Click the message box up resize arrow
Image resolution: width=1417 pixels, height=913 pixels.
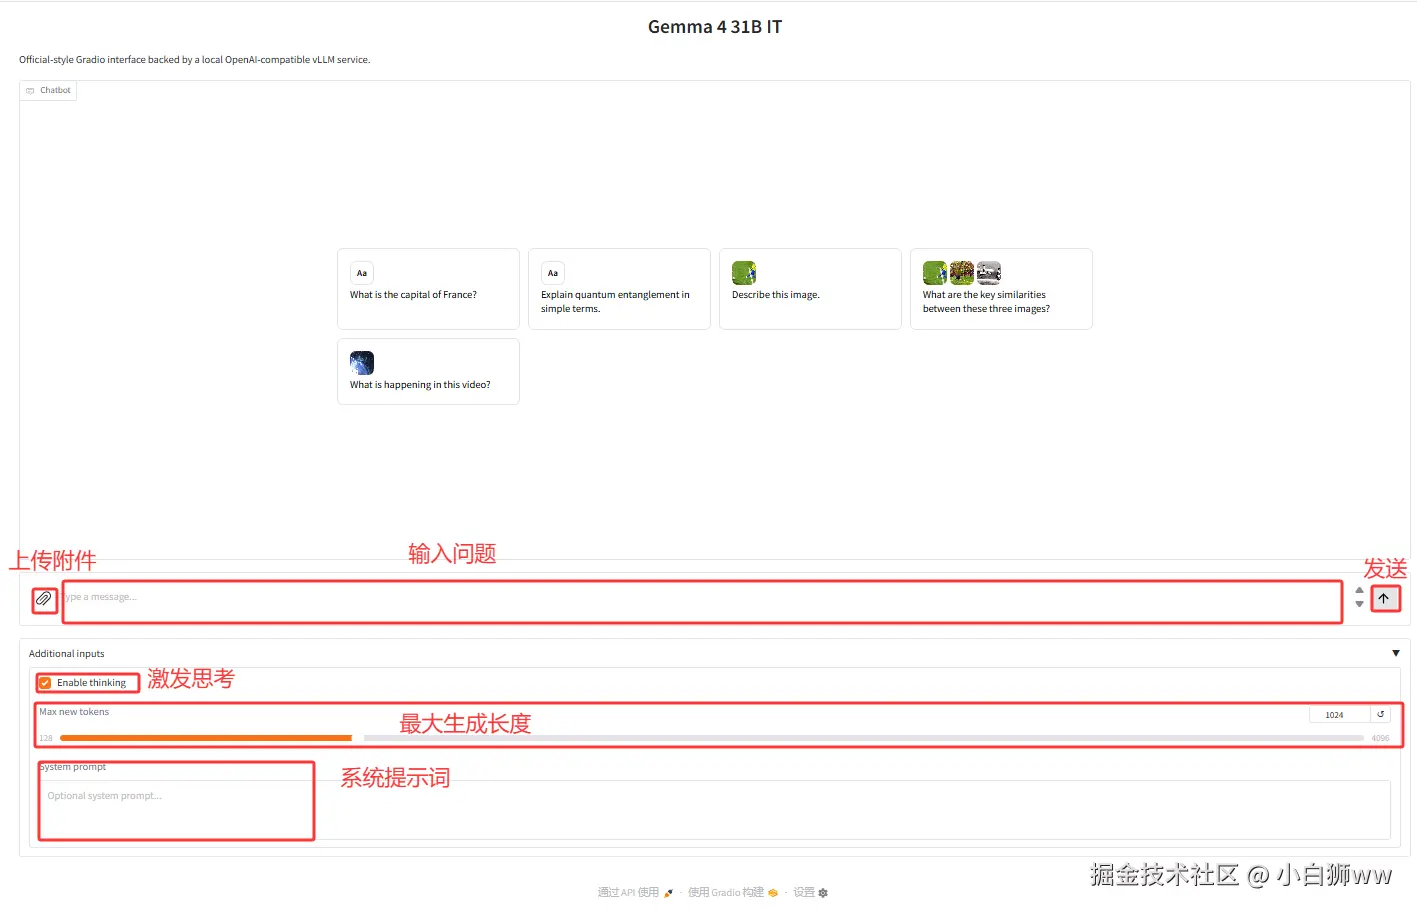1359,590
